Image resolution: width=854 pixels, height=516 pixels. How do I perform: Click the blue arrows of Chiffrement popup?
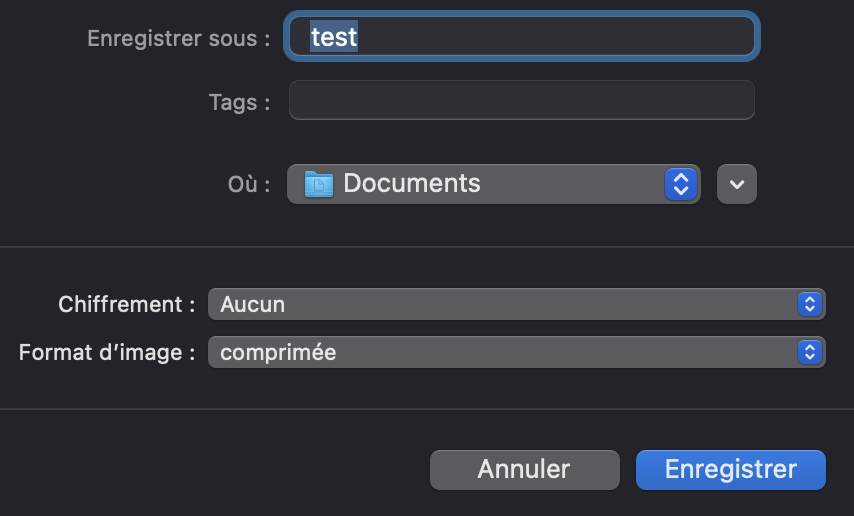click(810, 304)
